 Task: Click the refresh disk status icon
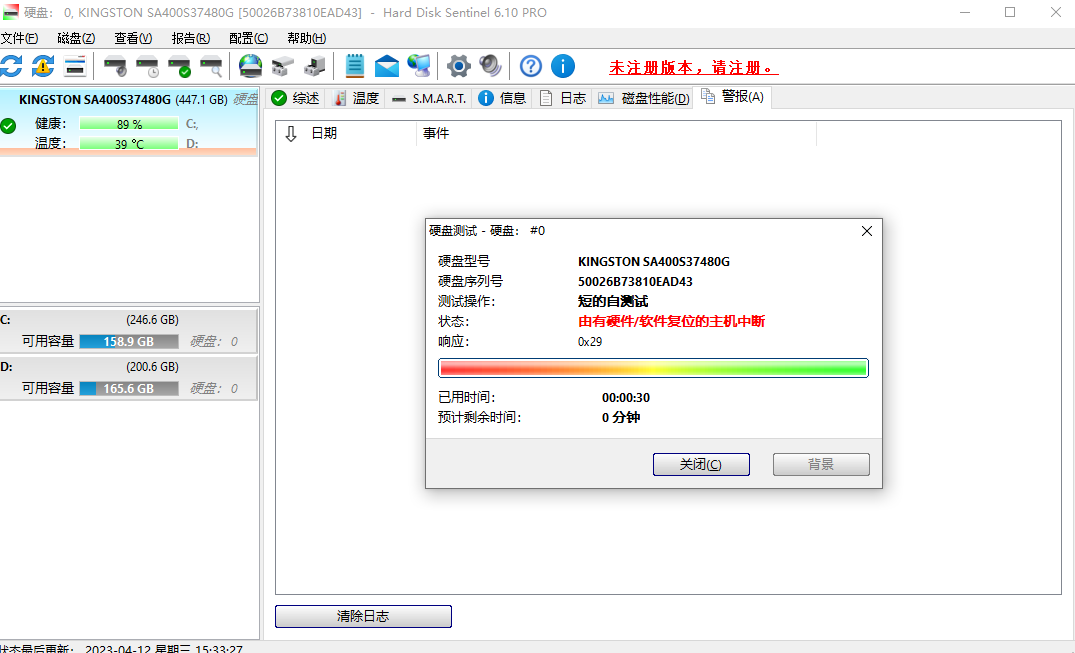click(x=11, y=66)
